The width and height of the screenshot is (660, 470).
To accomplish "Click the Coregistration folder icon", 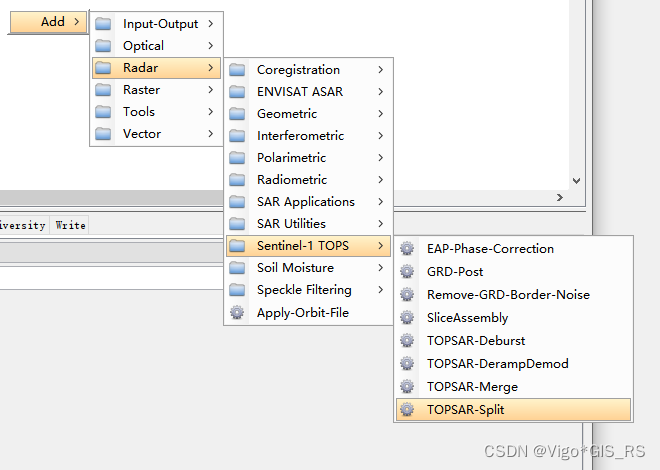I will click(x=237, y=69).
